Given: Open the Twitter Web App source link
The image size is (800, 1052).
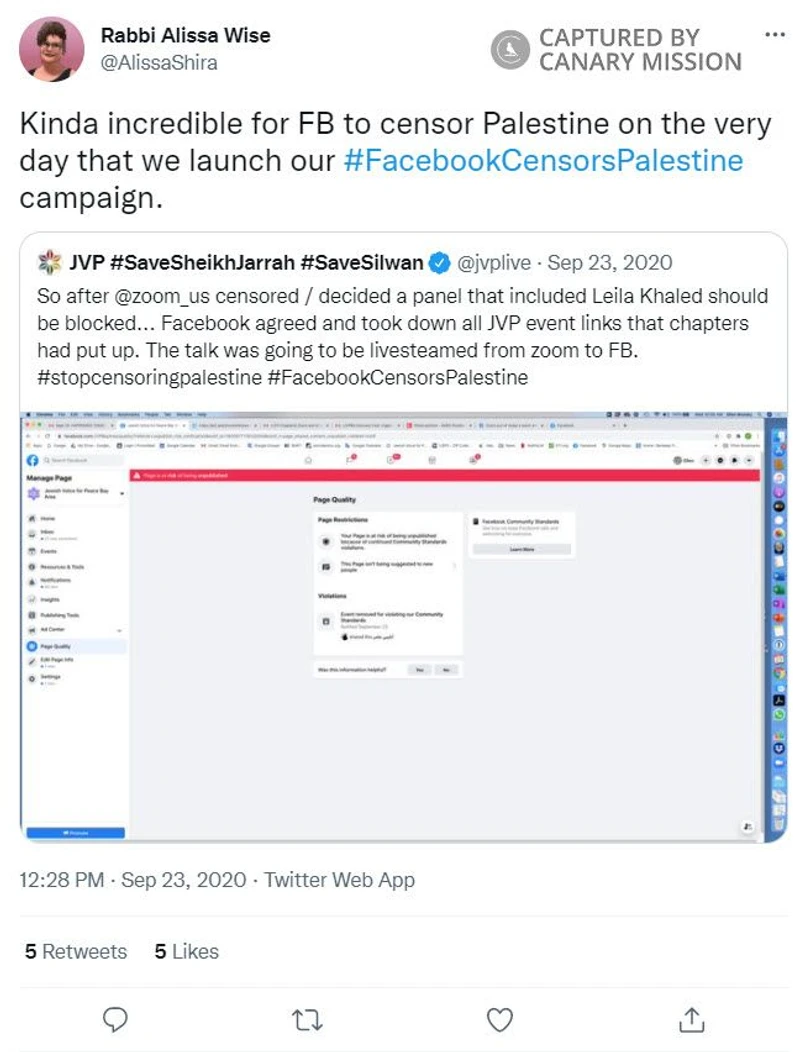Looking at the screenshot, I should point(339,880).
